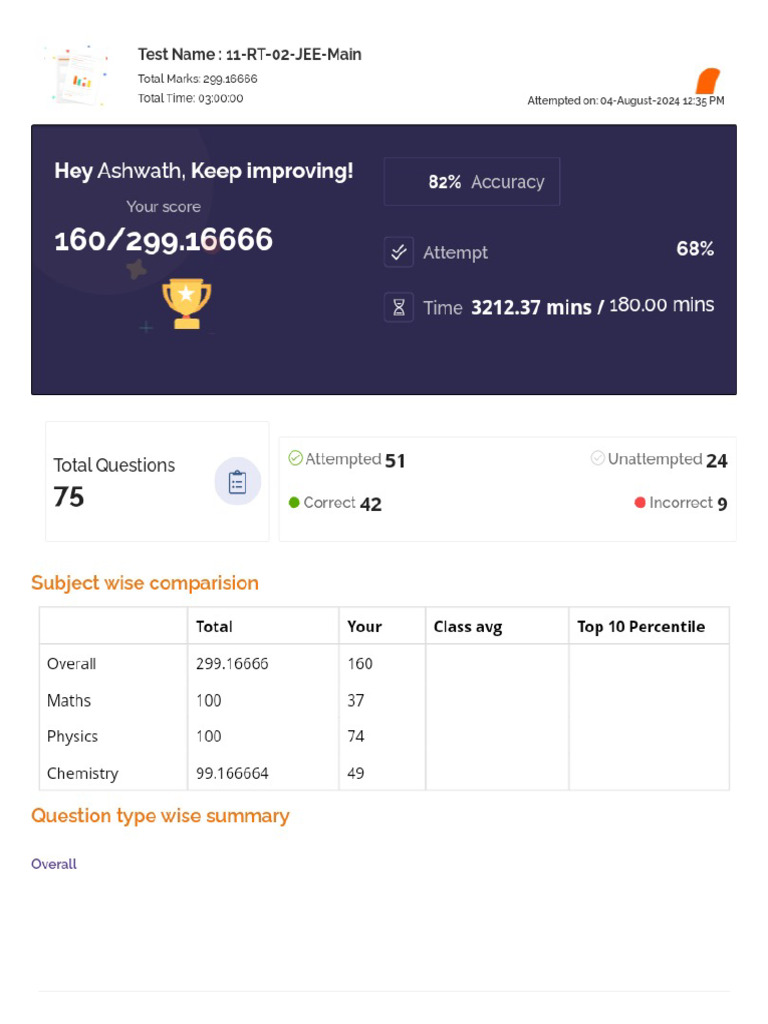Image resolution: width=768 pixels, height=1024 pixels.
Task: Click the Question type wise summary heading
Action: click(160, 816)
